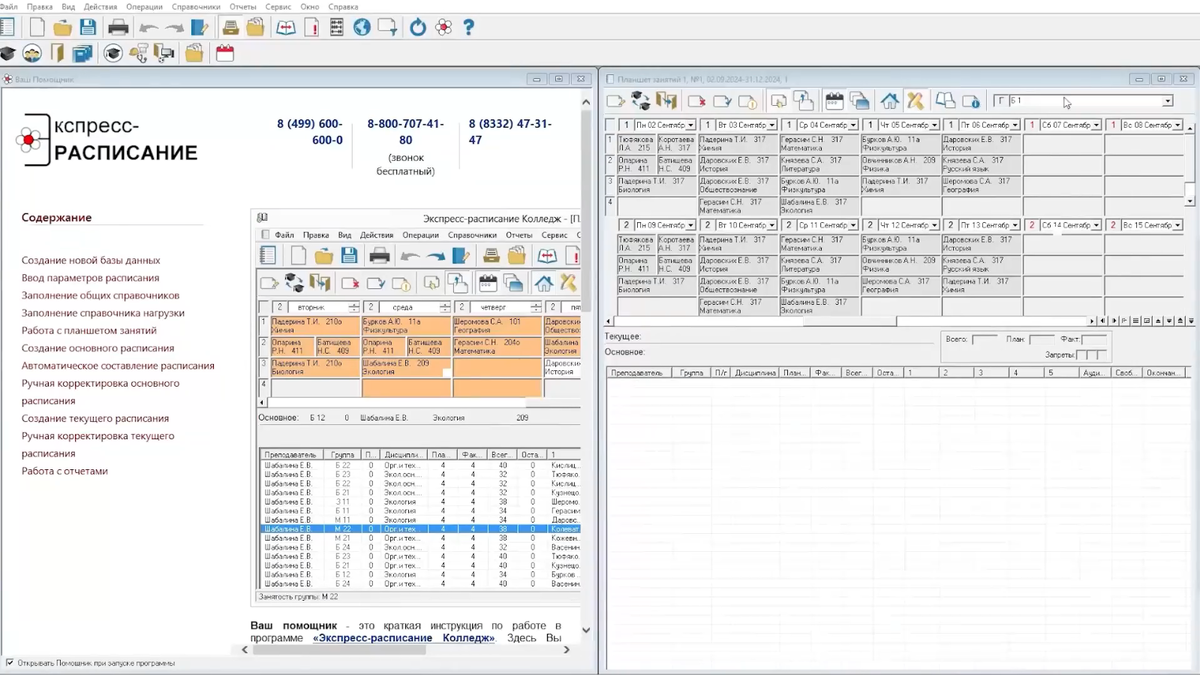
Task: Click the graduation caps swap icon in planner
Action: click(x=641, y=101)
